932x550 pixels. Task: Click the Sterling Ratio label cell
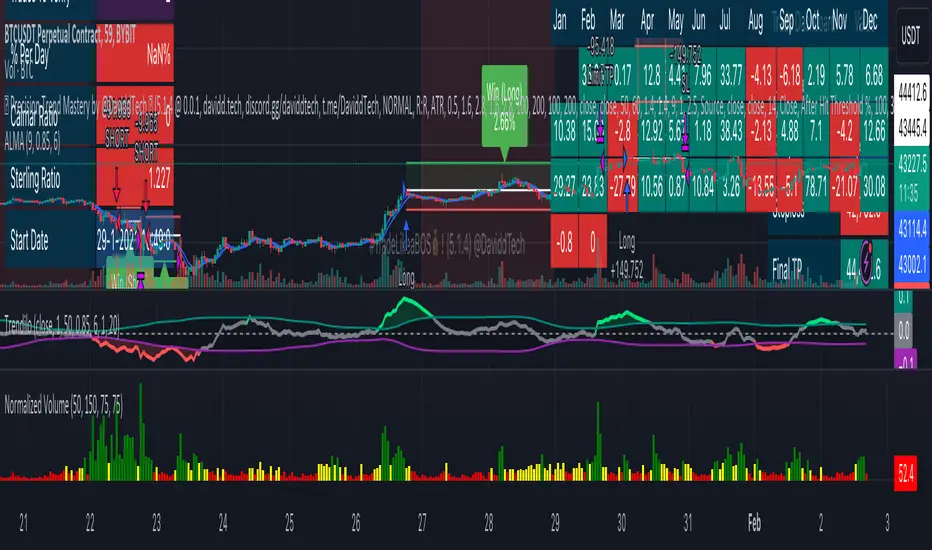pyautogui.click(x=51, y=178)
